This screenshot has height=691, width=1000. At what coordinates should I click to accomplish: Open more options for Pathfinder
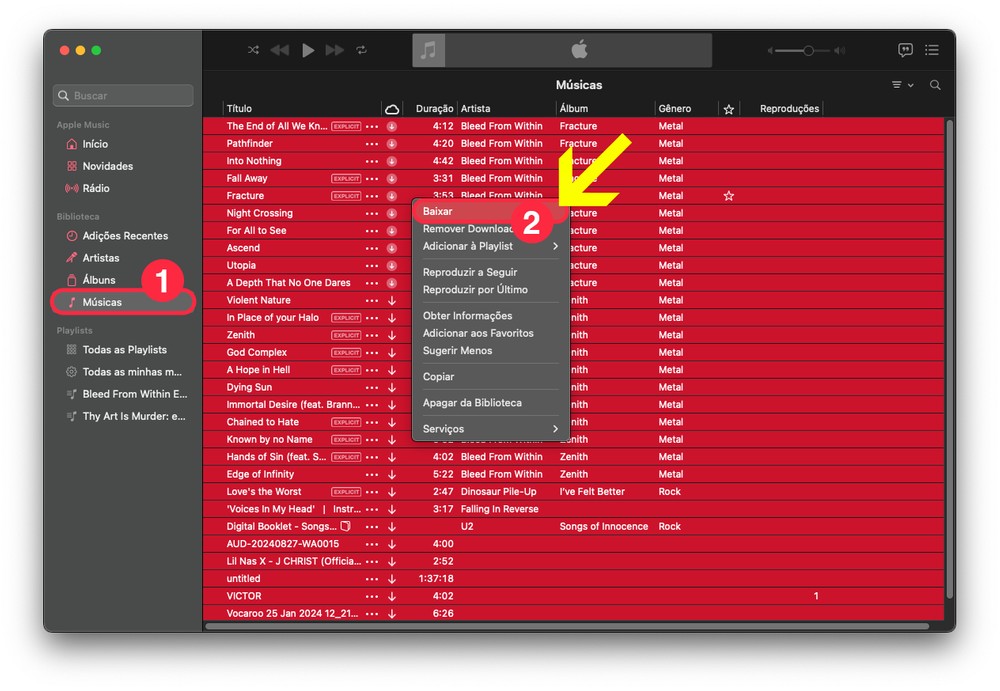372,144
